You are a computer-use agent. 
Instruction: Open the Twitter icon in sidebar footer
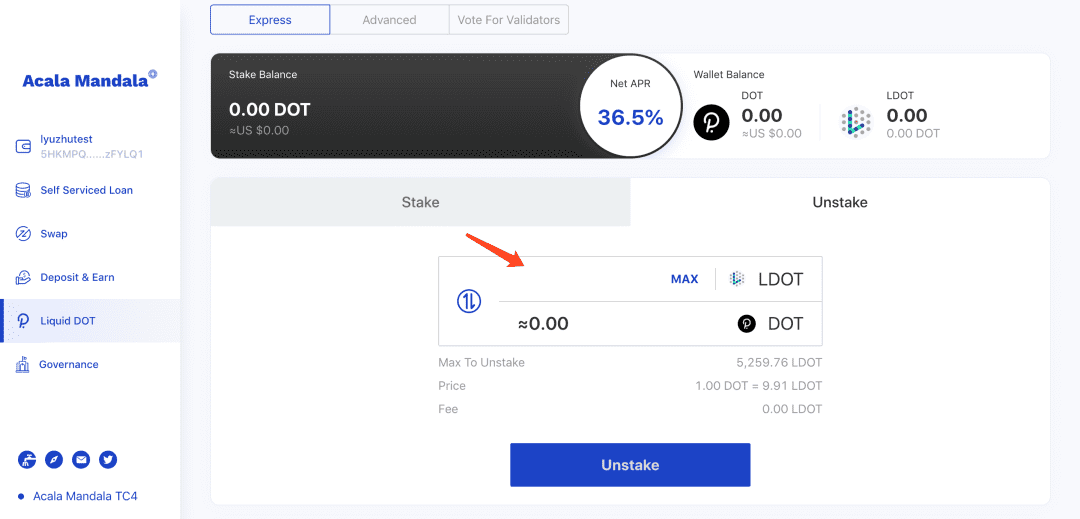108,460
